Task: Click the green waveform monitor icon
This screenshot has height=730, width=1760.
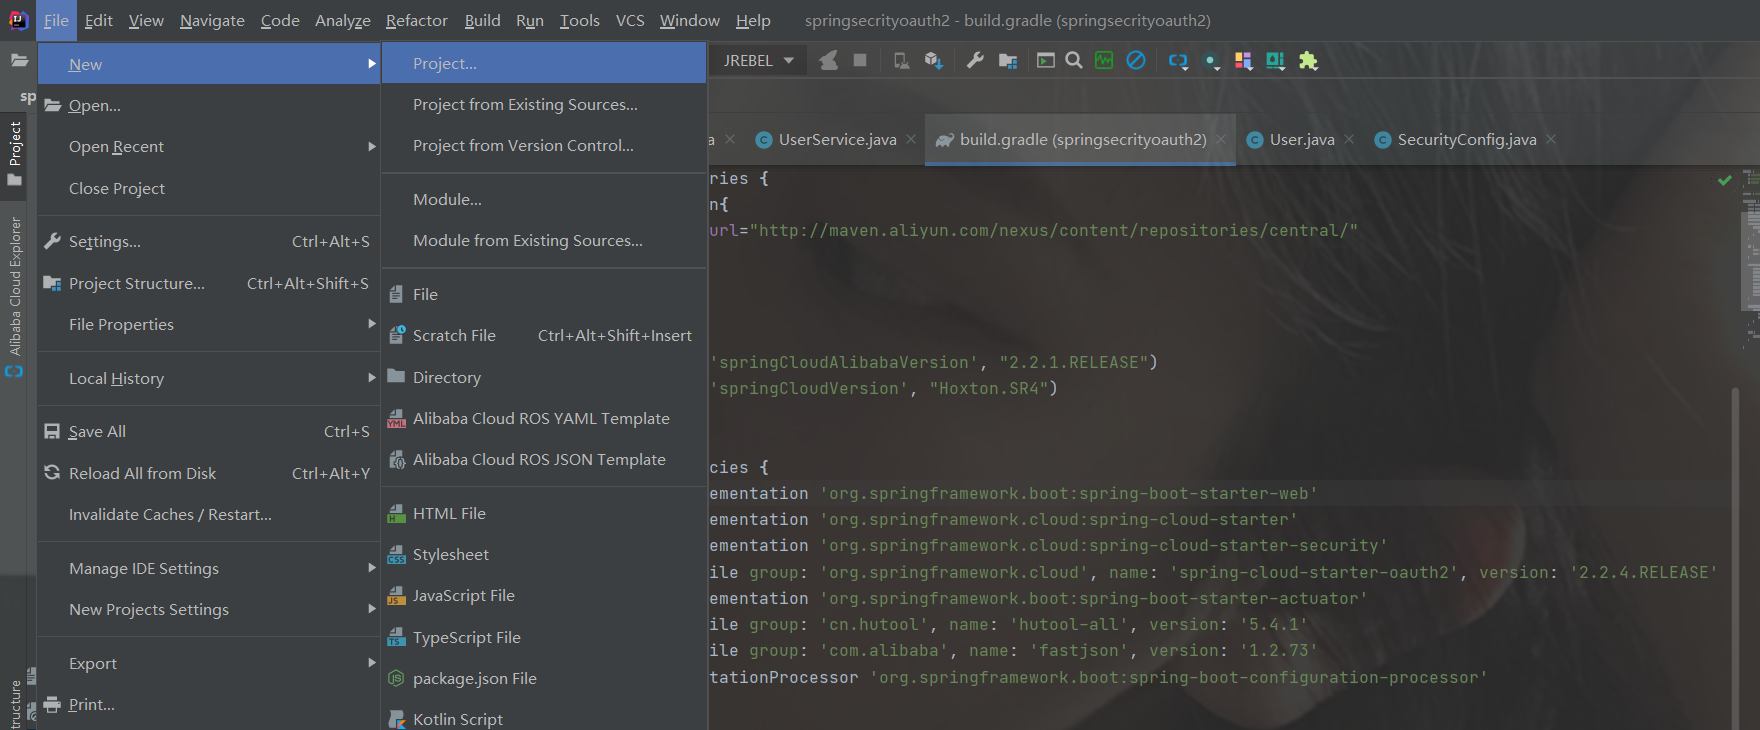Action: pos(1104,61)
